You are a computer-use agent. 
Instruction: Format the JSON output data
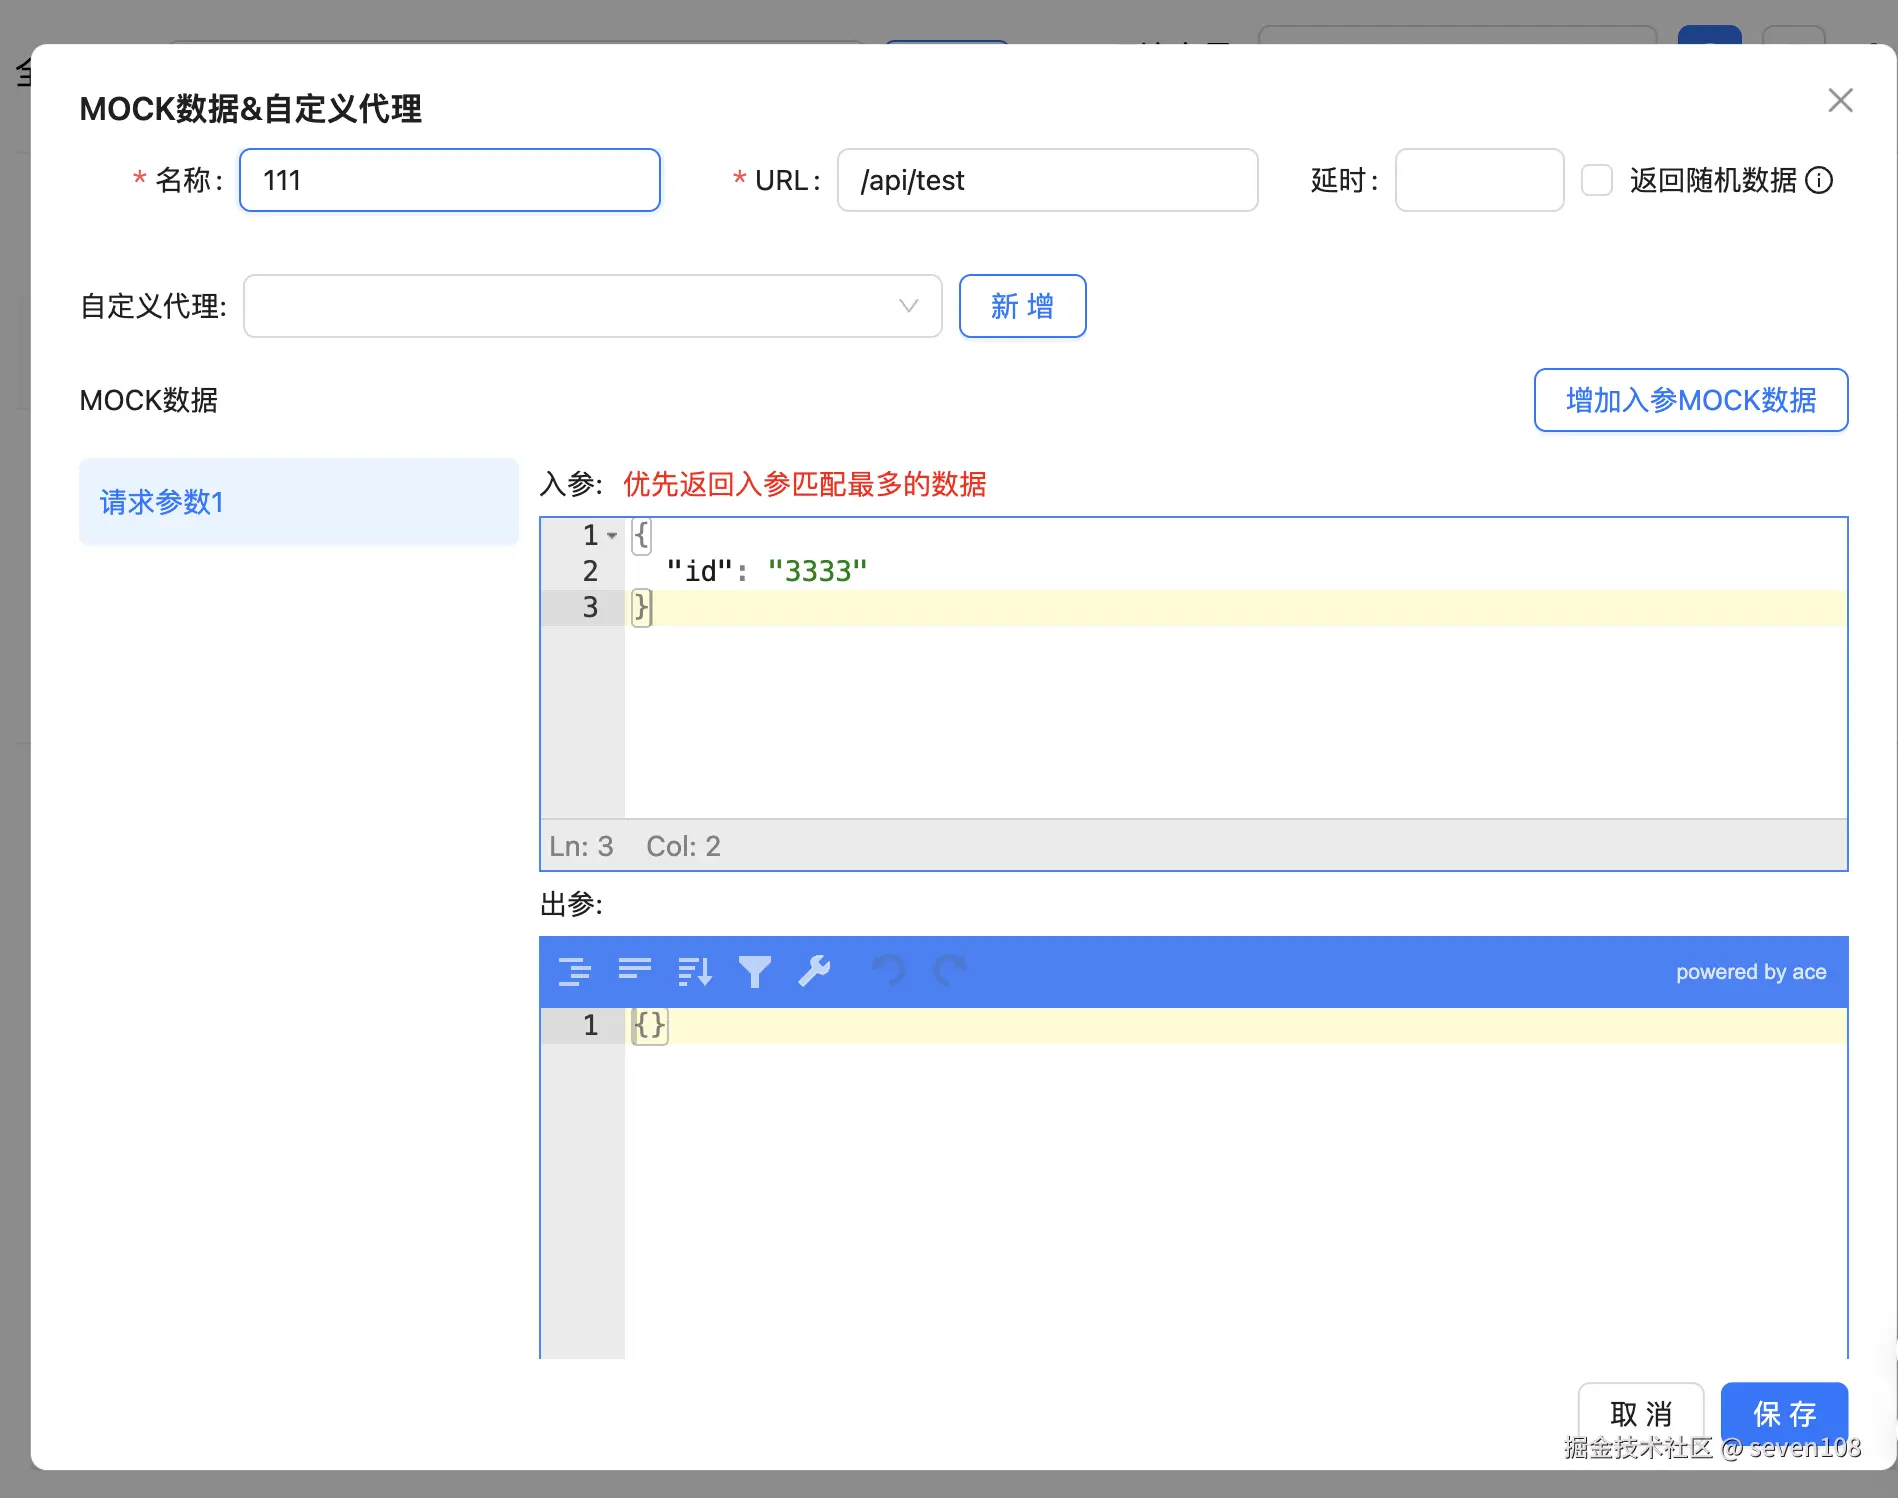[574, 971]
